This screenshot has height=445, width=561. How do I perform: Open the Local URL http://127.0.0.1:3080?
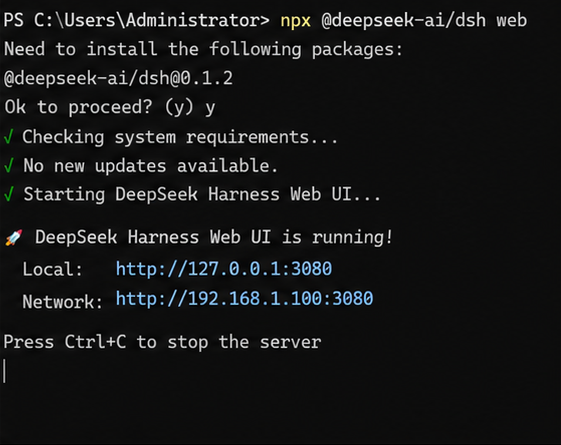point(224,269)
